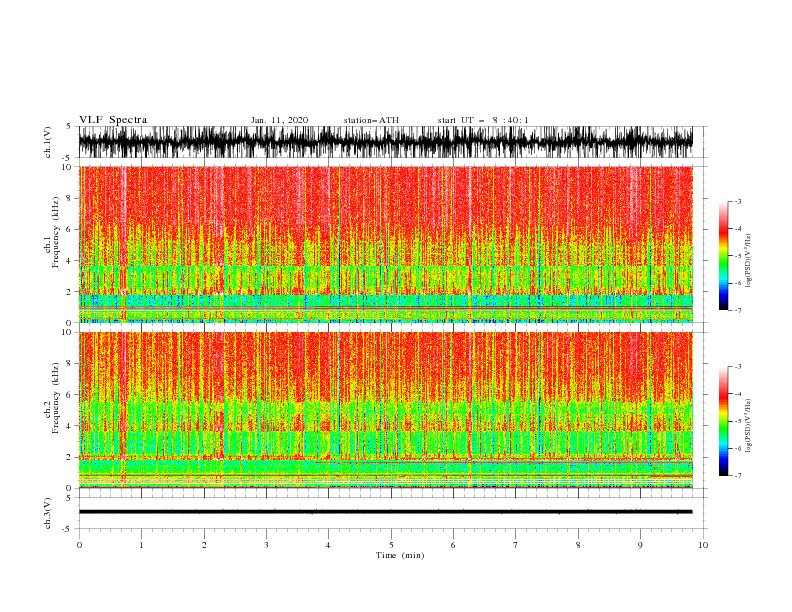Screen dimensions: 792x612
Task: Click the 'start UT = 8:40:1' label
Action: tap(483, 120)
